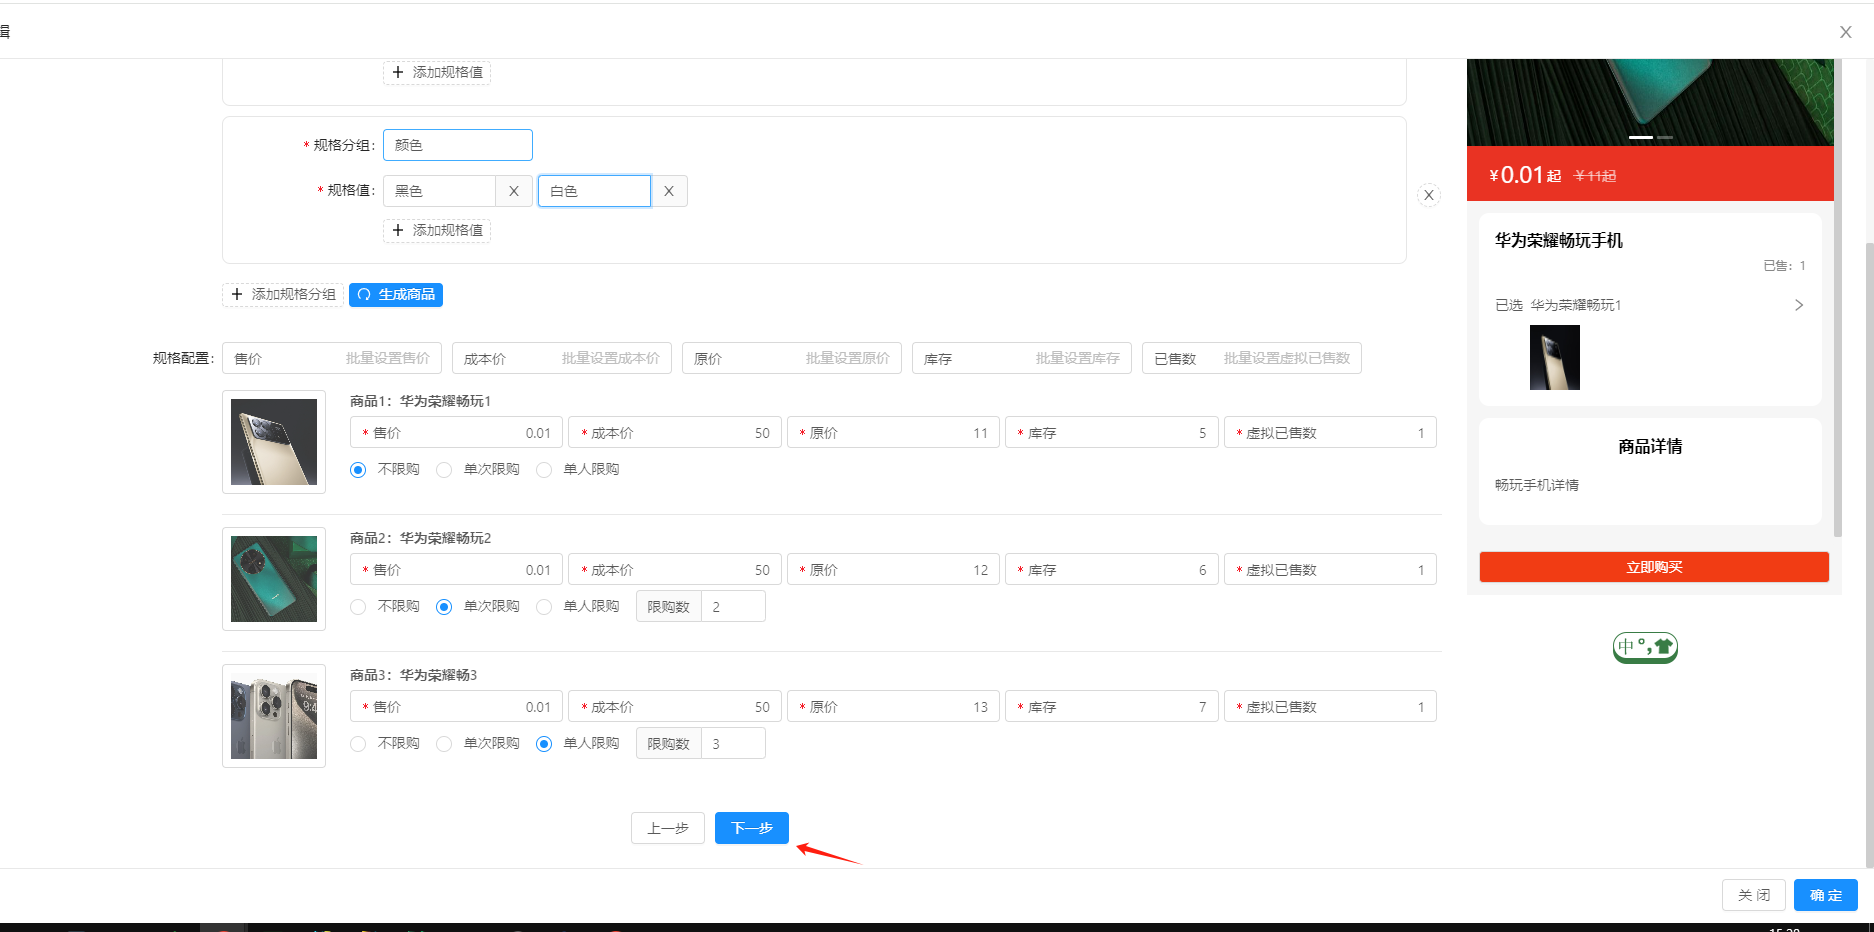Click the 添加规格值 button at the top of the form
The height and width of the screenshot is (932, 1874).
tap(437, 72)
